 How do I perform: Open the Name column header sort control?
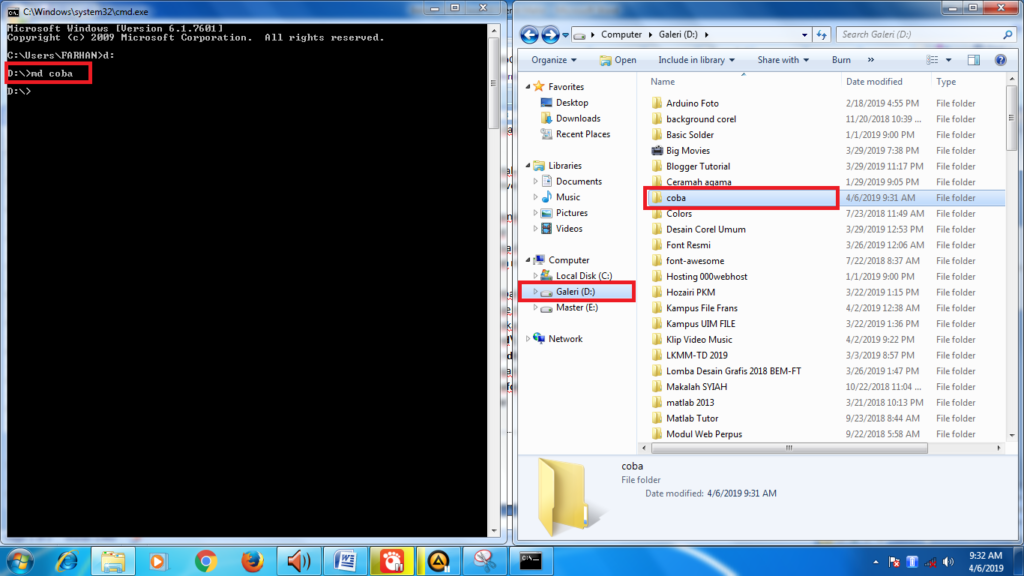coord(661,81)
